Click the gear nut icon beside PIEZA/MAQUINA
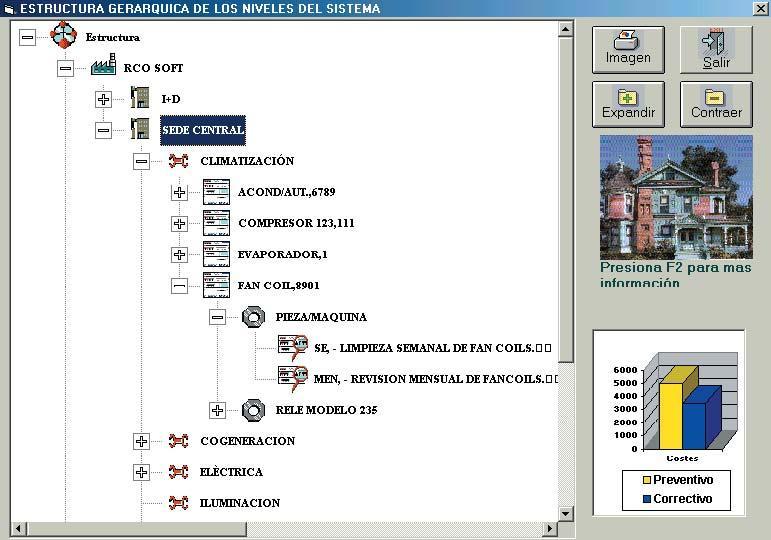The width and height of the screenshot is (771, 540). pos(252,317)
